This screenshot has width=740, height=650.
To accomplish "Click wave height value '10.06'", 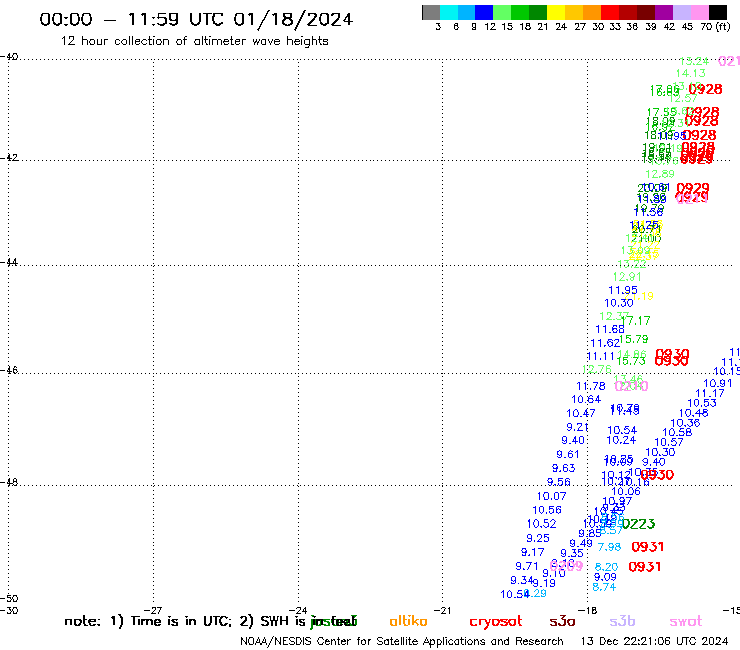I will (x=626, y=491).
